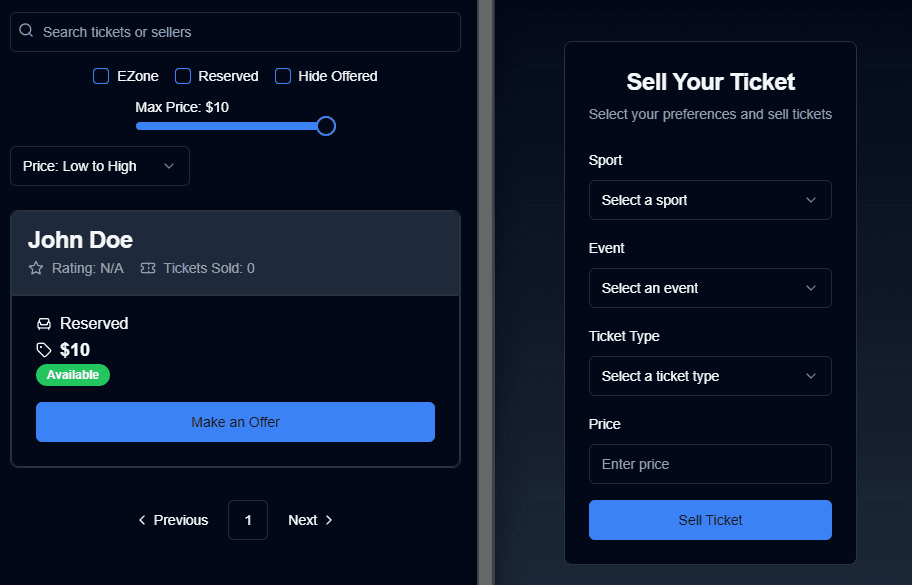
Task: Click the seat icon next to Reserved
Action: coord(44,324)
